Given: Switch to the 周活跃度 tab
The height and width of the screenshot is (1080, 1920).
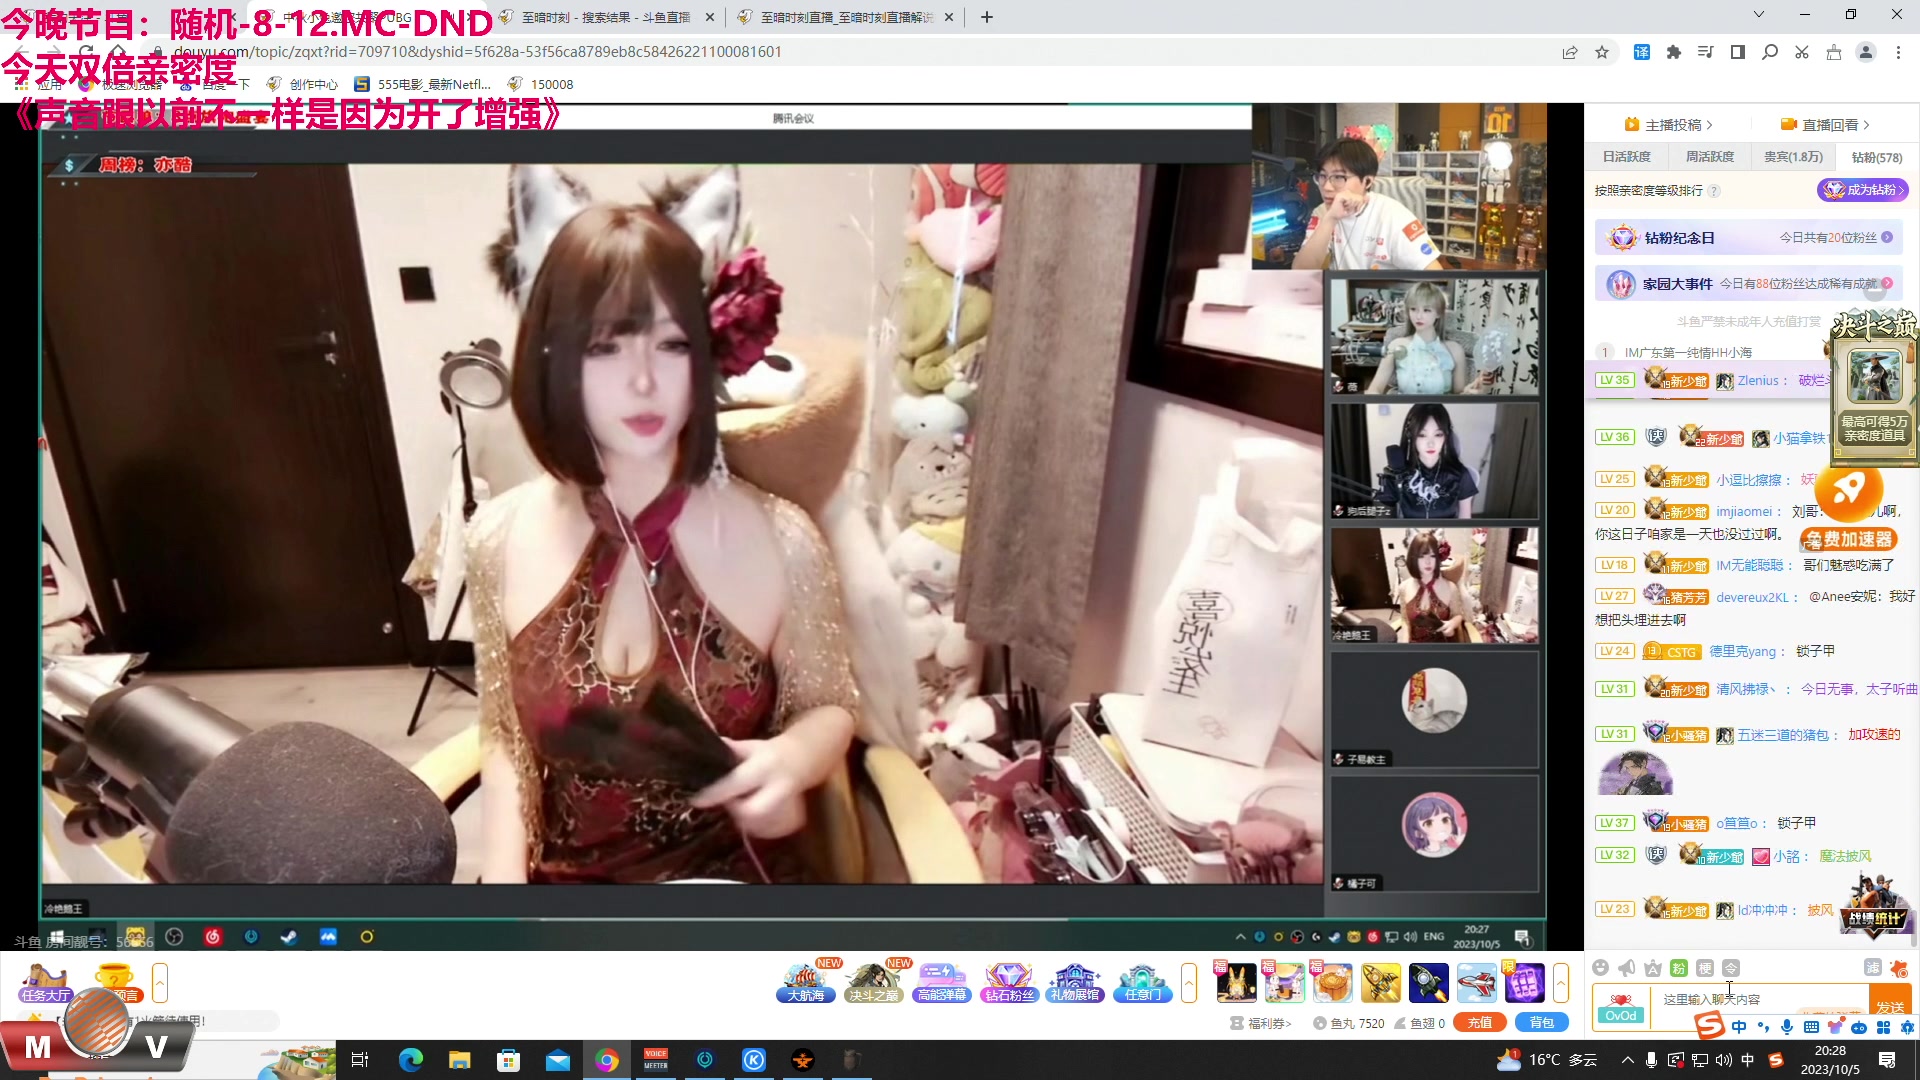Looking at the screenshot, I should point(1710,157).
